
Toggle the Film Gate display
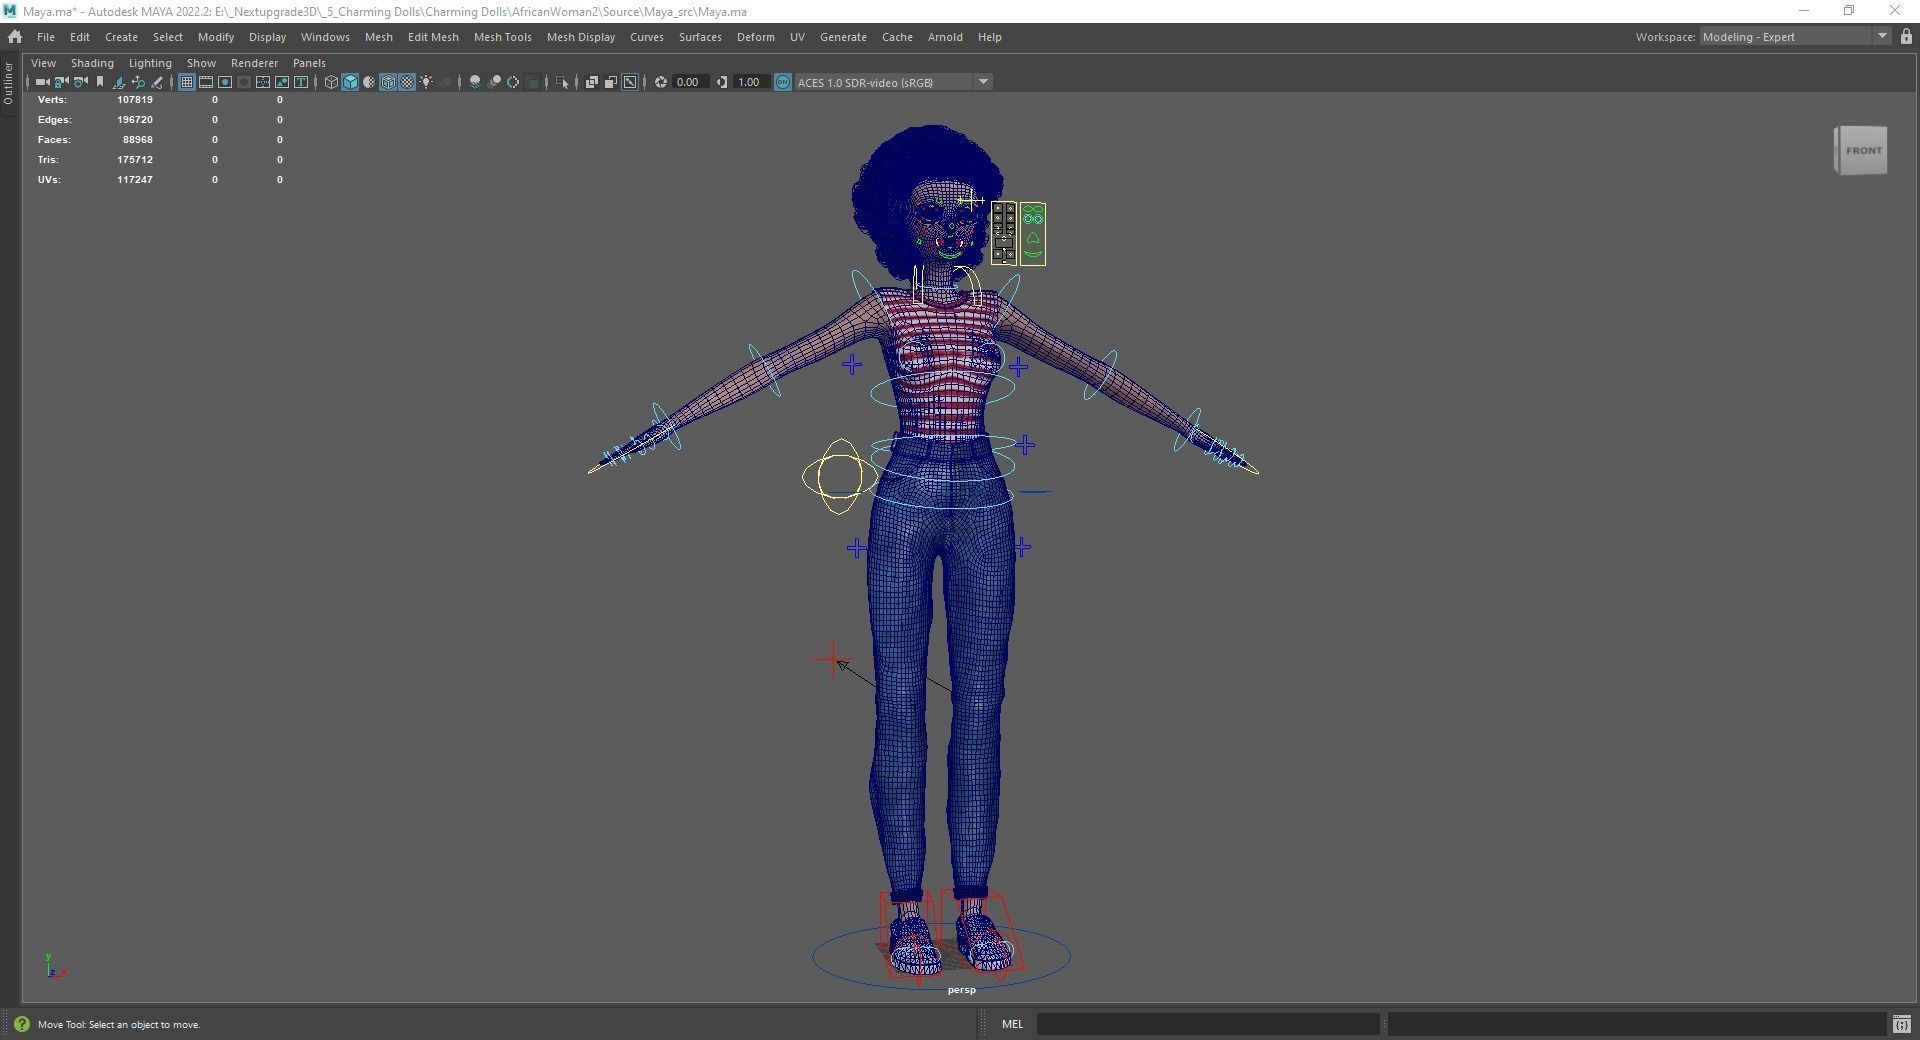206,82
